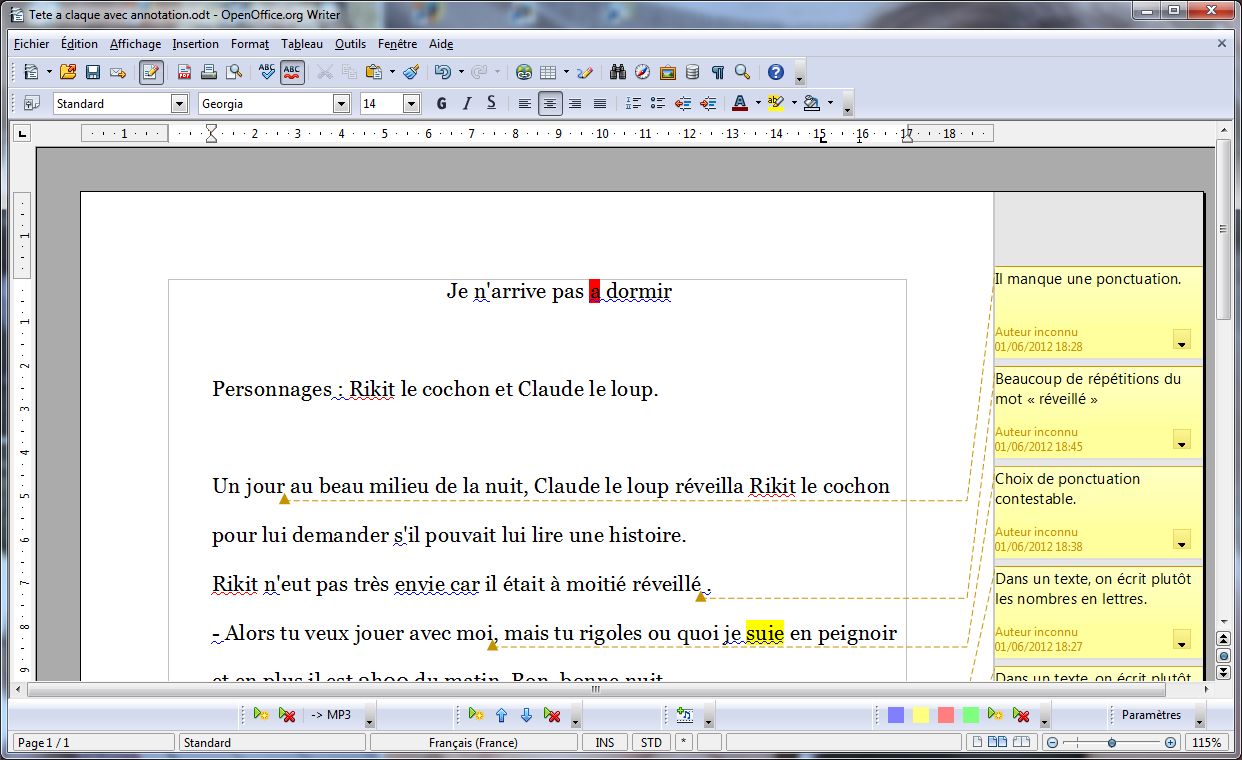Open the Find & Replace binoculars tool
Screen dimensions: 1242x760
(x=618, y=72)
